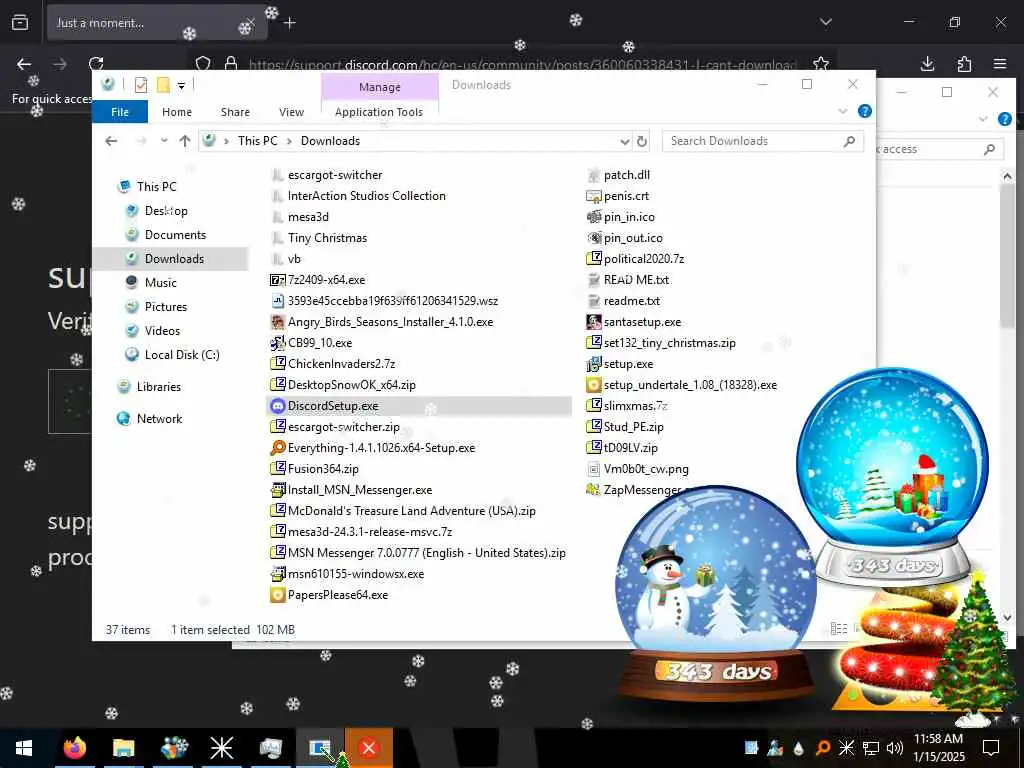The width and height of the screenshot is (1024, 768).
Task: Select the Everything-1.4.1.1026.x64-Setup.exe icon
Action: point(278,447)
